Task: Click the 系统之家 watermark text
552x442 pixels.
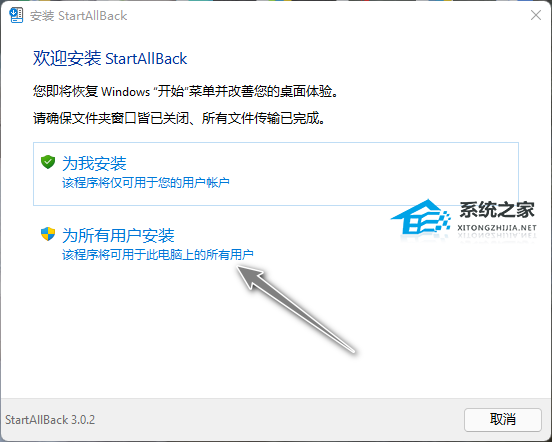Action: [497, 210]
